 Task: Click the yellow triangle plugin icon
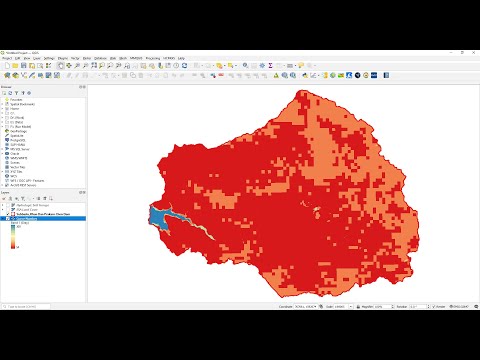coord(276,76)
